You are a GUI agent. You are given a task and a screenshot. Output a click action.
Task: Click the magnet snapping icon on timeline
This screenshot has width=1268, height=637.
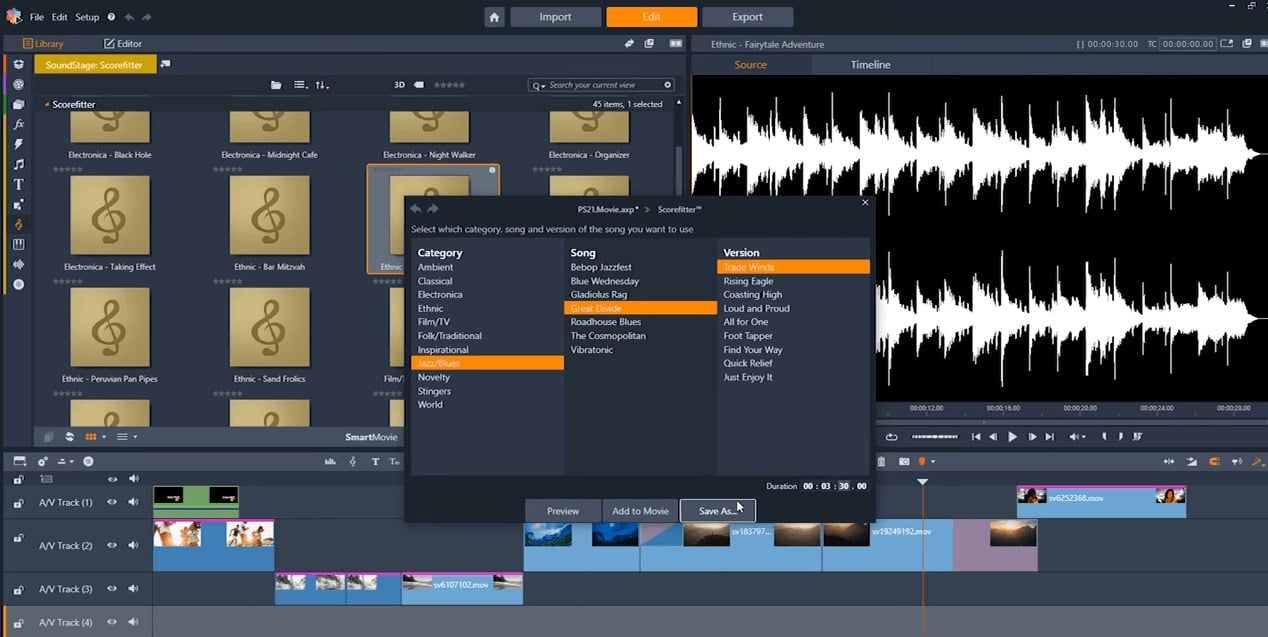pyautogui.click(x=1215, y=461)
